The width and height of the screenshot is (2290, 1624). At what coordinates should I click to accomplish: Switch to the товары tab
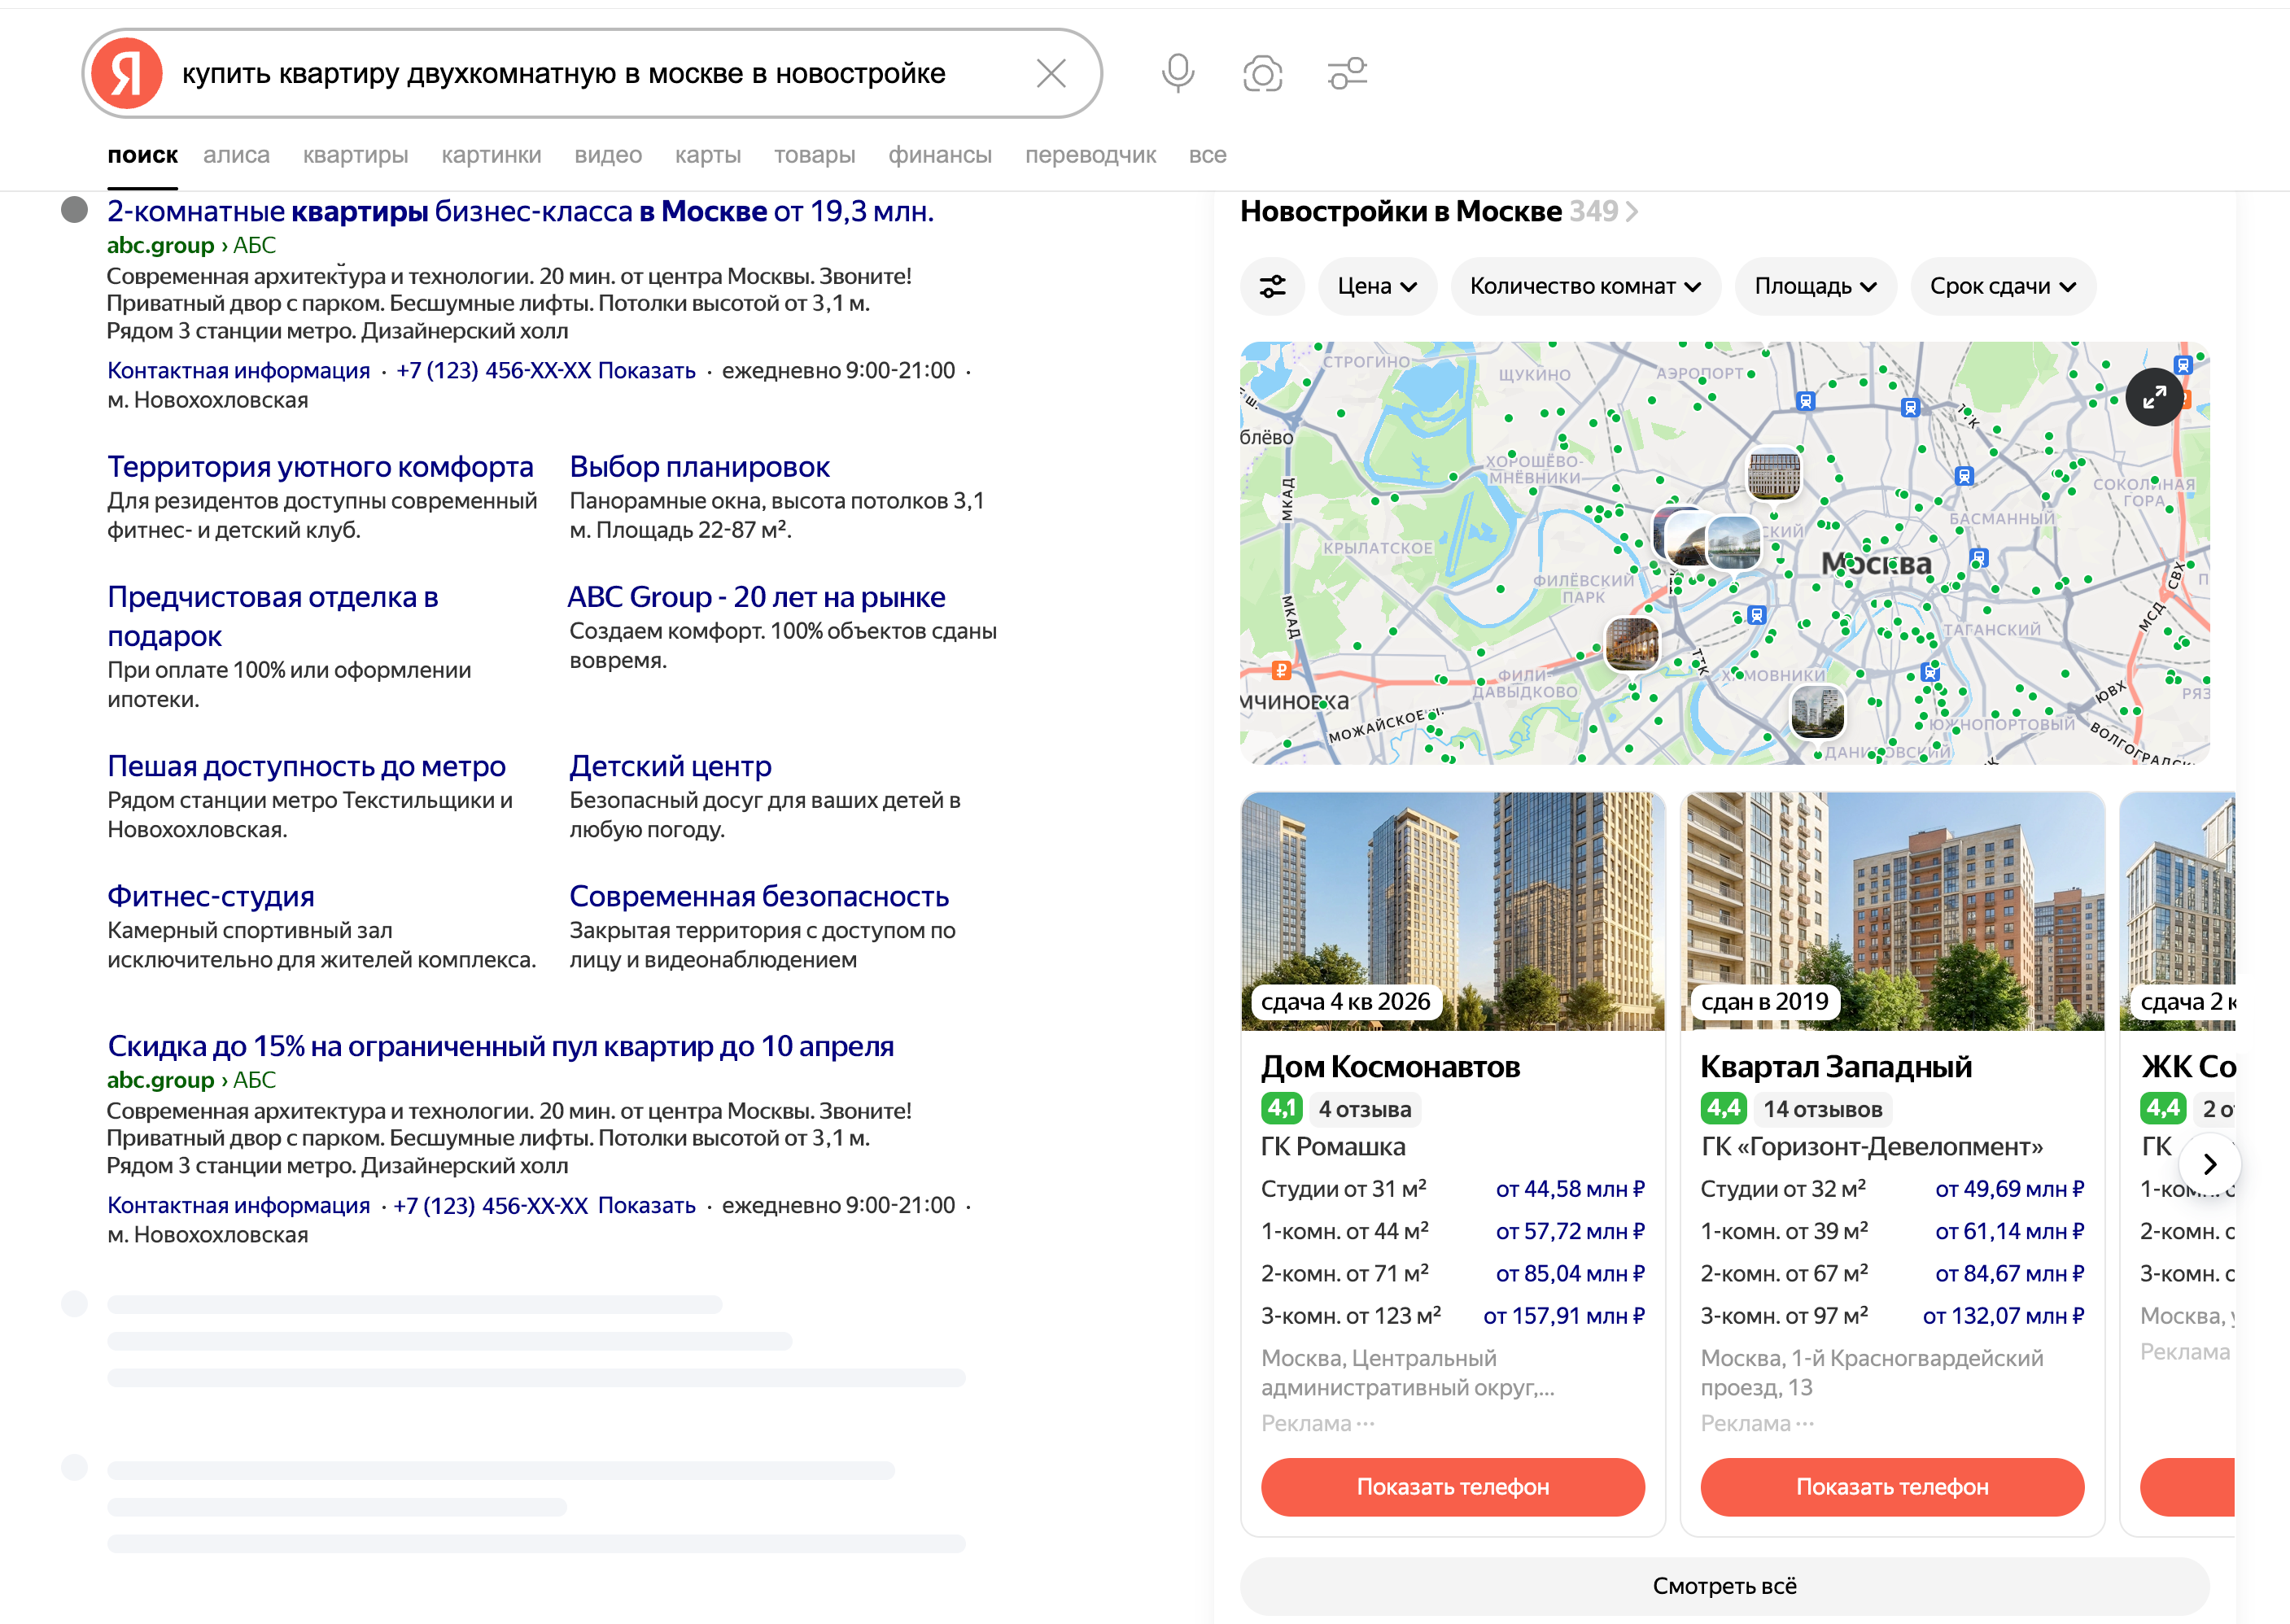[814, 155]
